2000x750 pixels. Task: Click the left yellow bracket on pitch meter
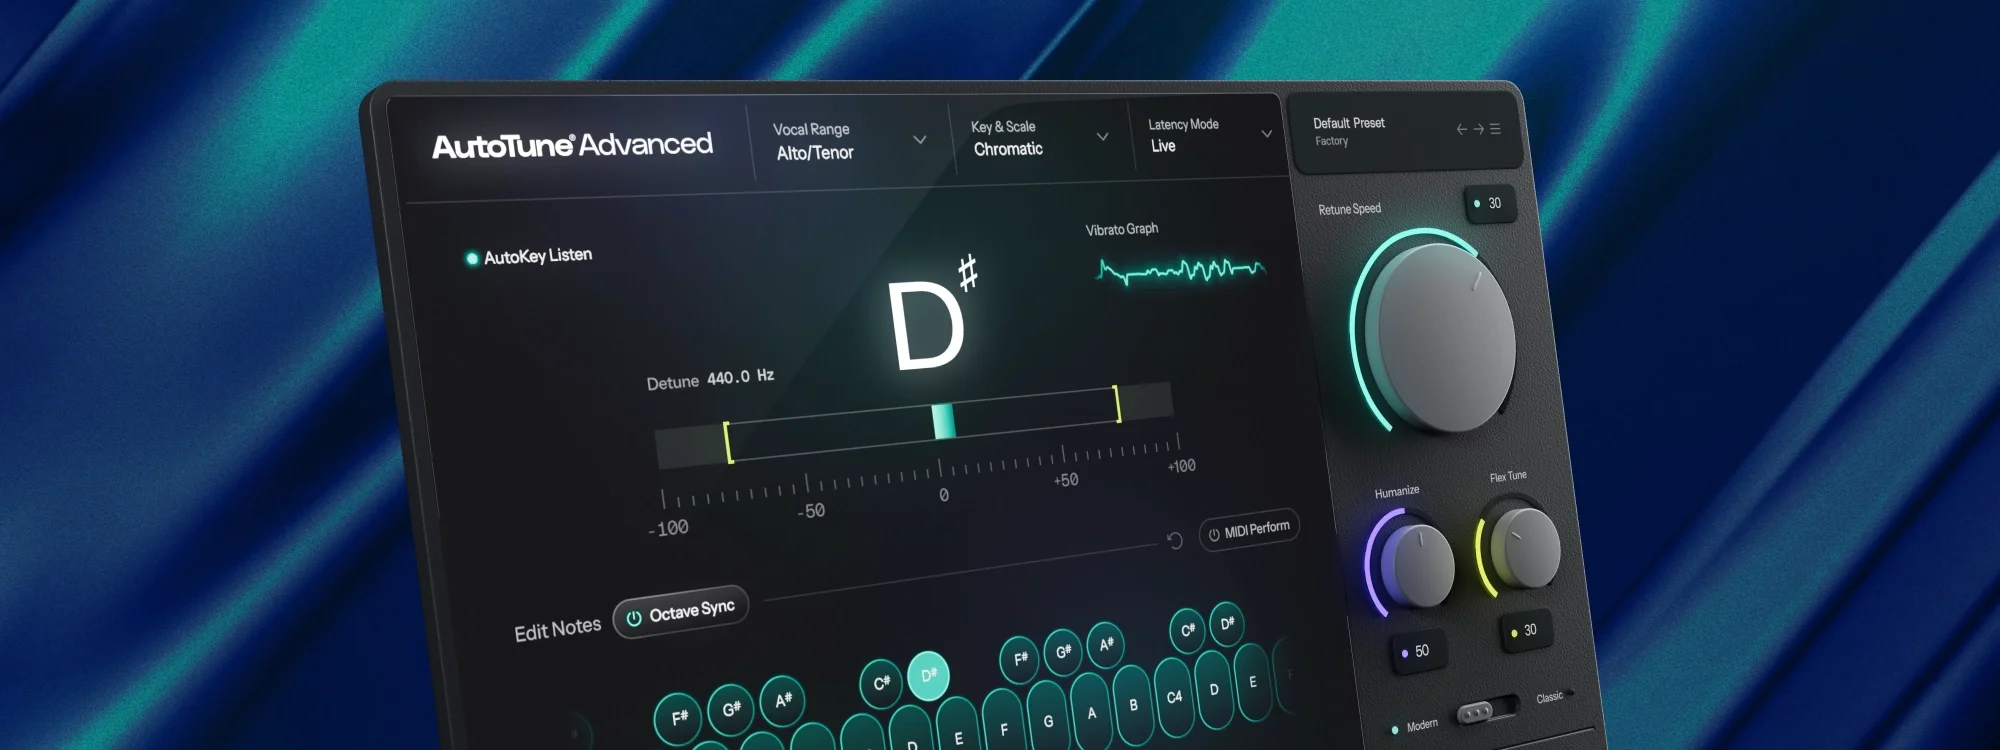coord(728,442)
